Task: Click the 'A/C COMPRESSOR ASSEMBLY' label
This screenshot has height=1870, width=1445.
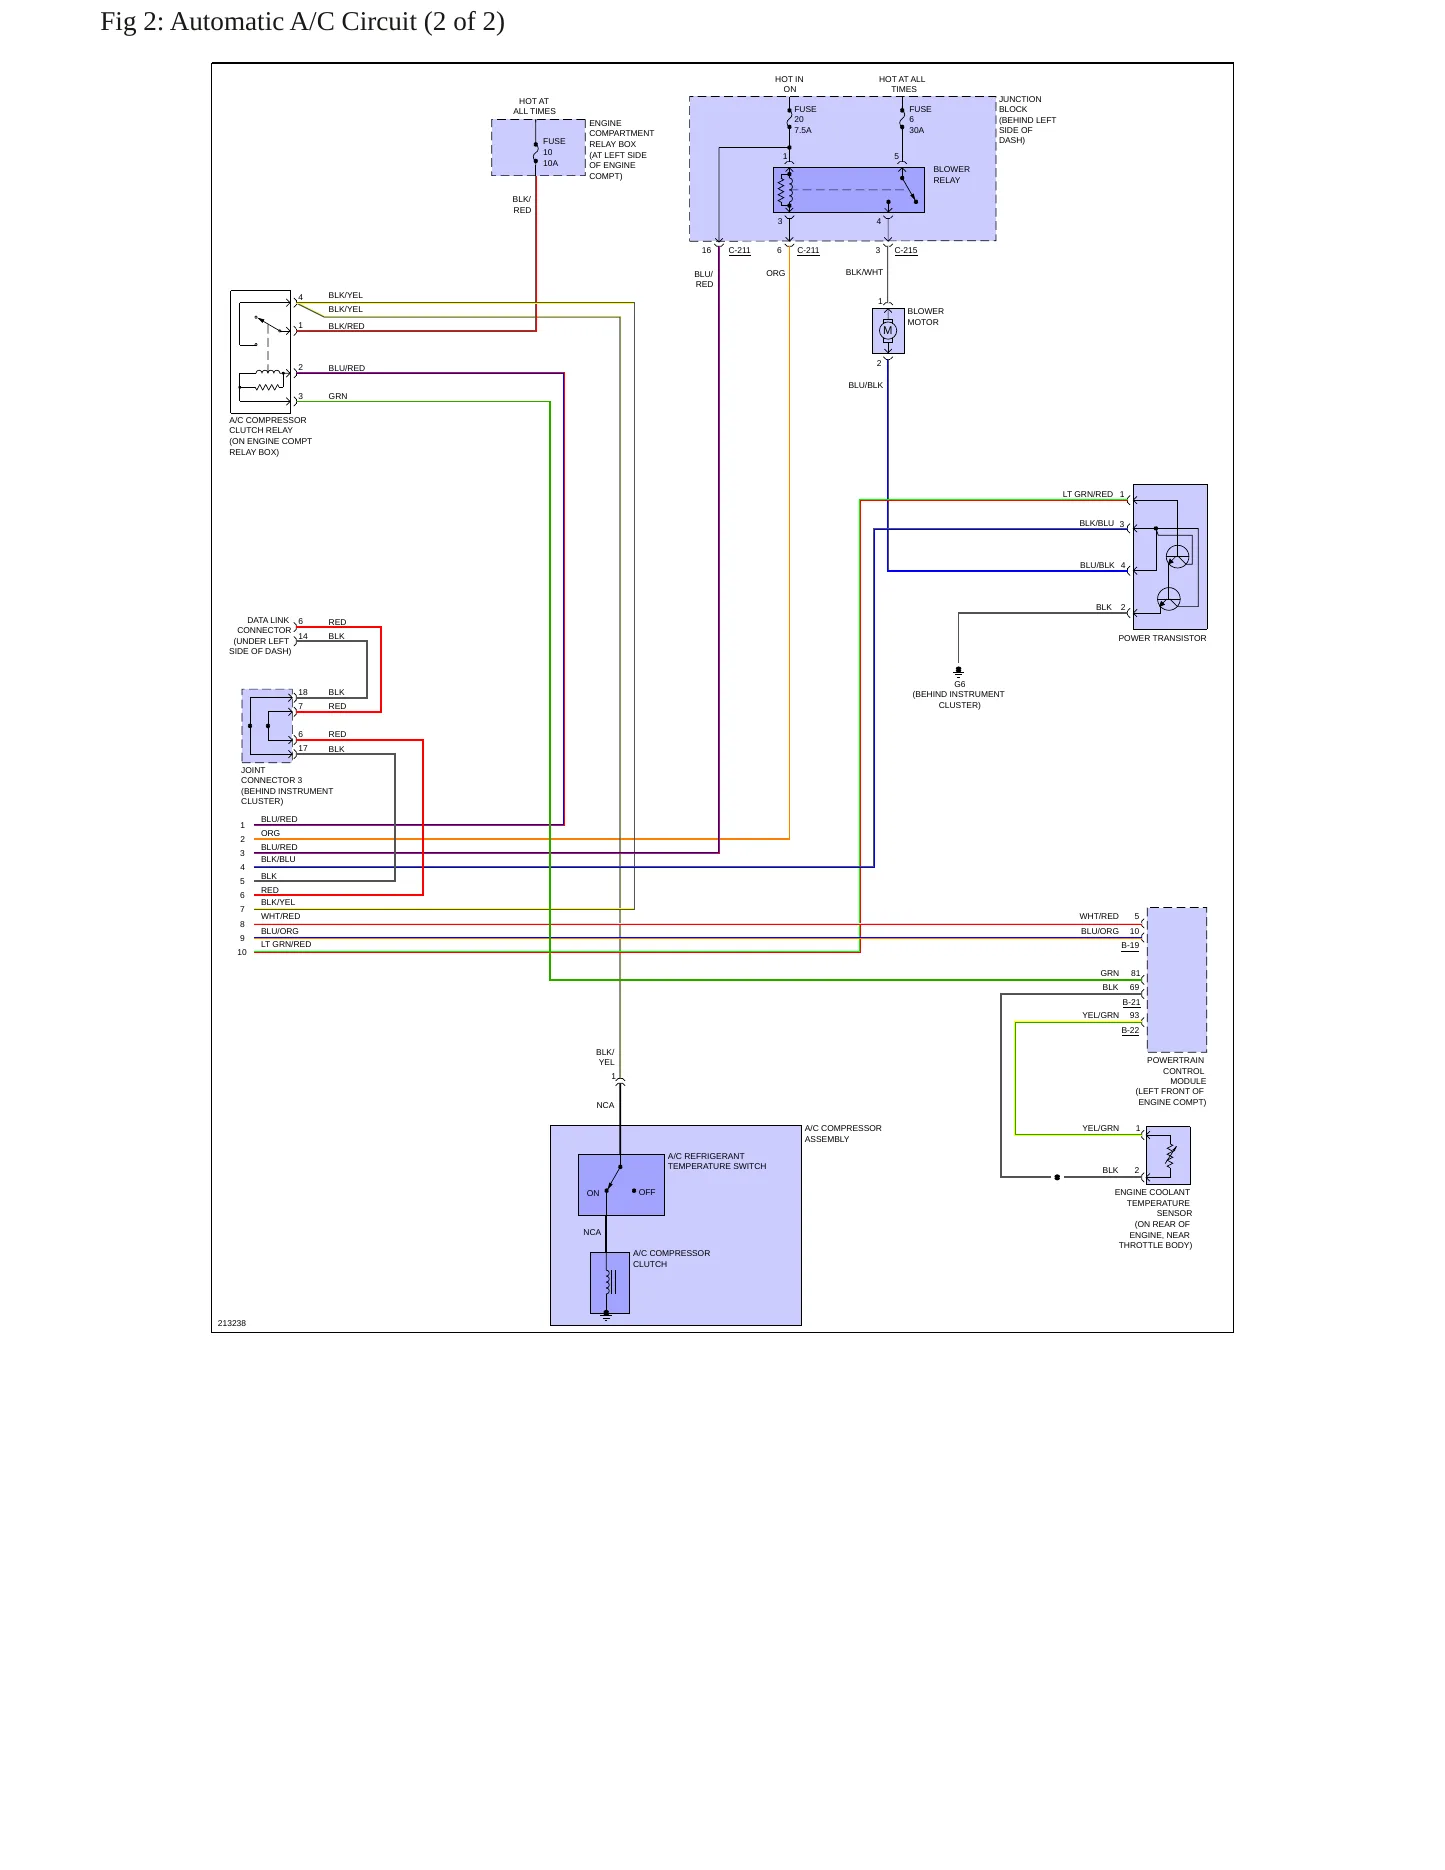Action: [x=844, y=1134]
